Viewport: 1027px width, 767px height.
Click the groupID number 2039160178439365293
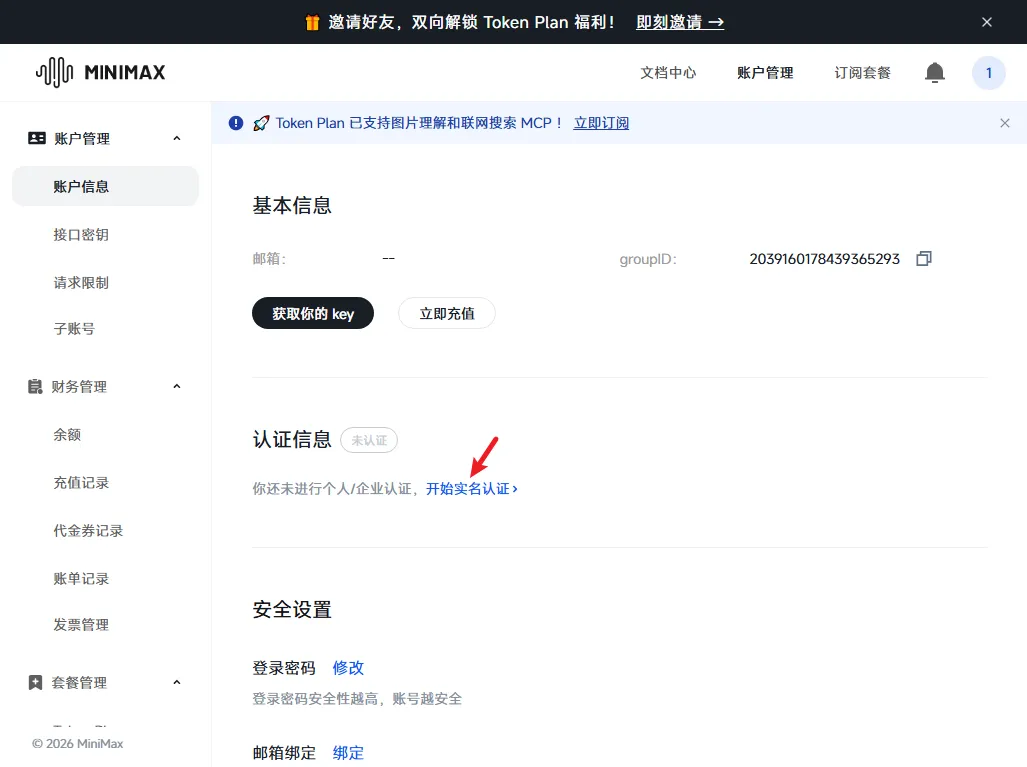pos(825,259)
